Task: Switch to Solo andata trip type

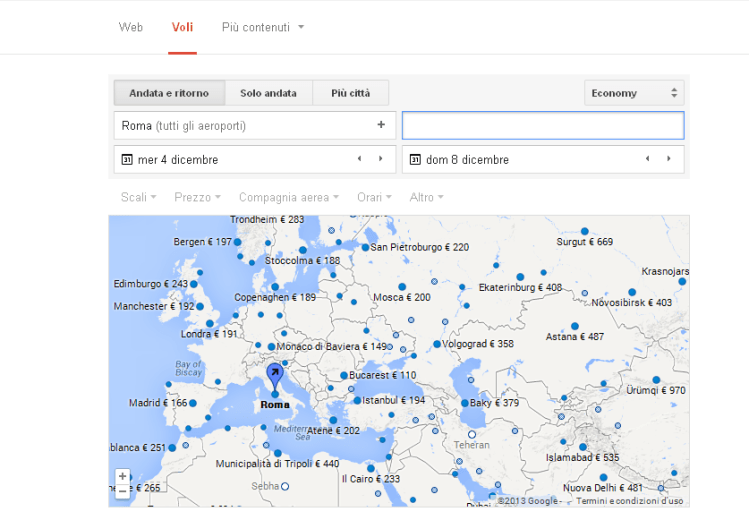Action: tap(268, 93)
